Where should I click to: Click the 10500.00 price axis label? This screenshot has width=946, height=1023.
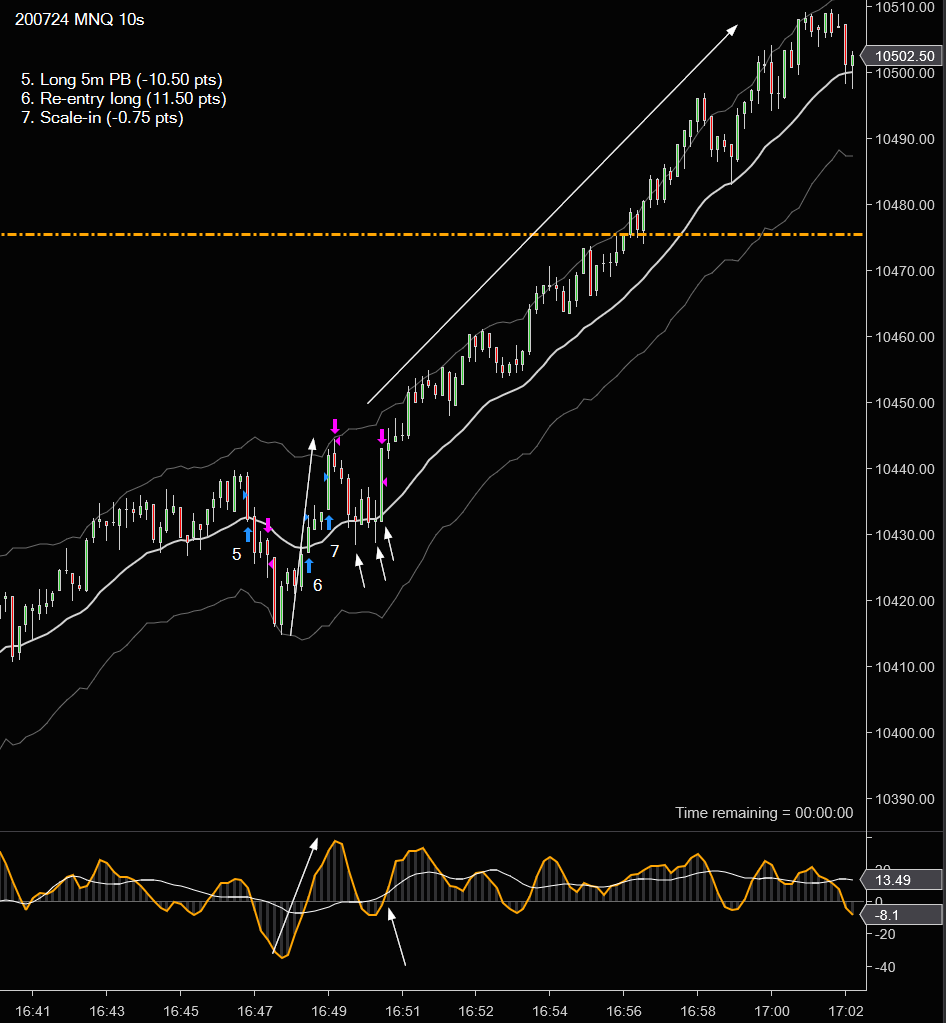click(x=904, y=73)
